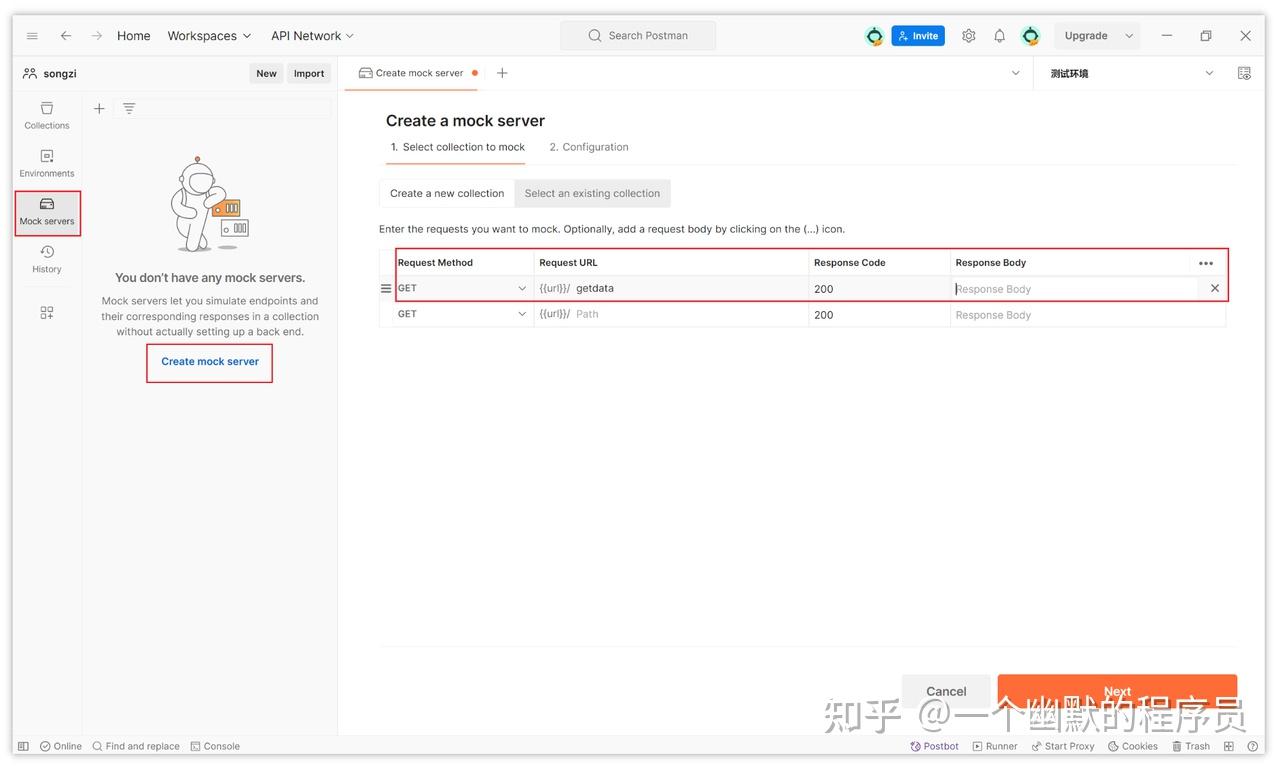Toggle the Online status indicator
Screen dimensions: 1280x766
pyautogui.click(x=60, y=745)
